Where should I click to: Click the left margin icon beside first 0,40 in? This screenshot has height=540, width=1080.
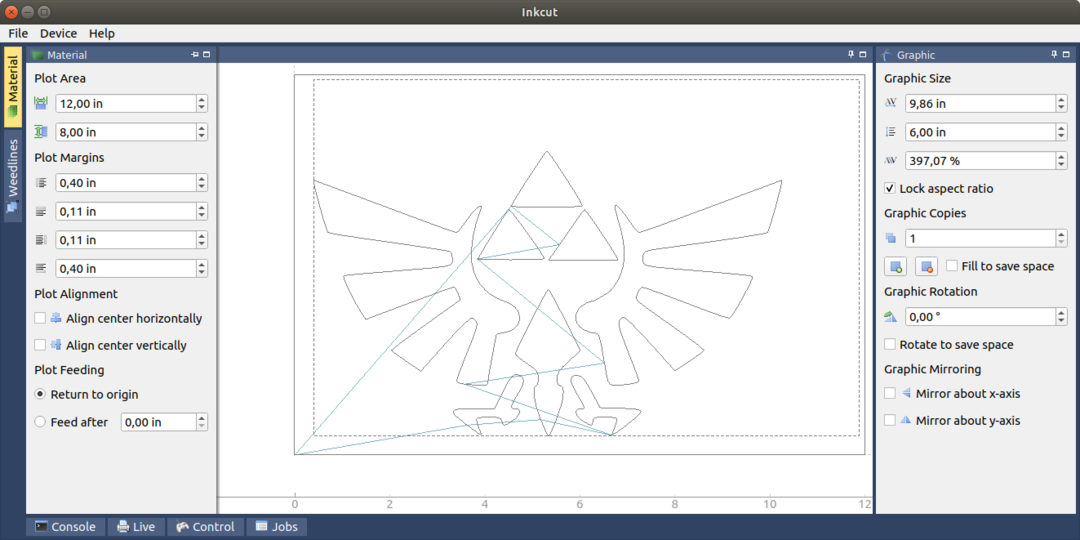pos(41,183)
